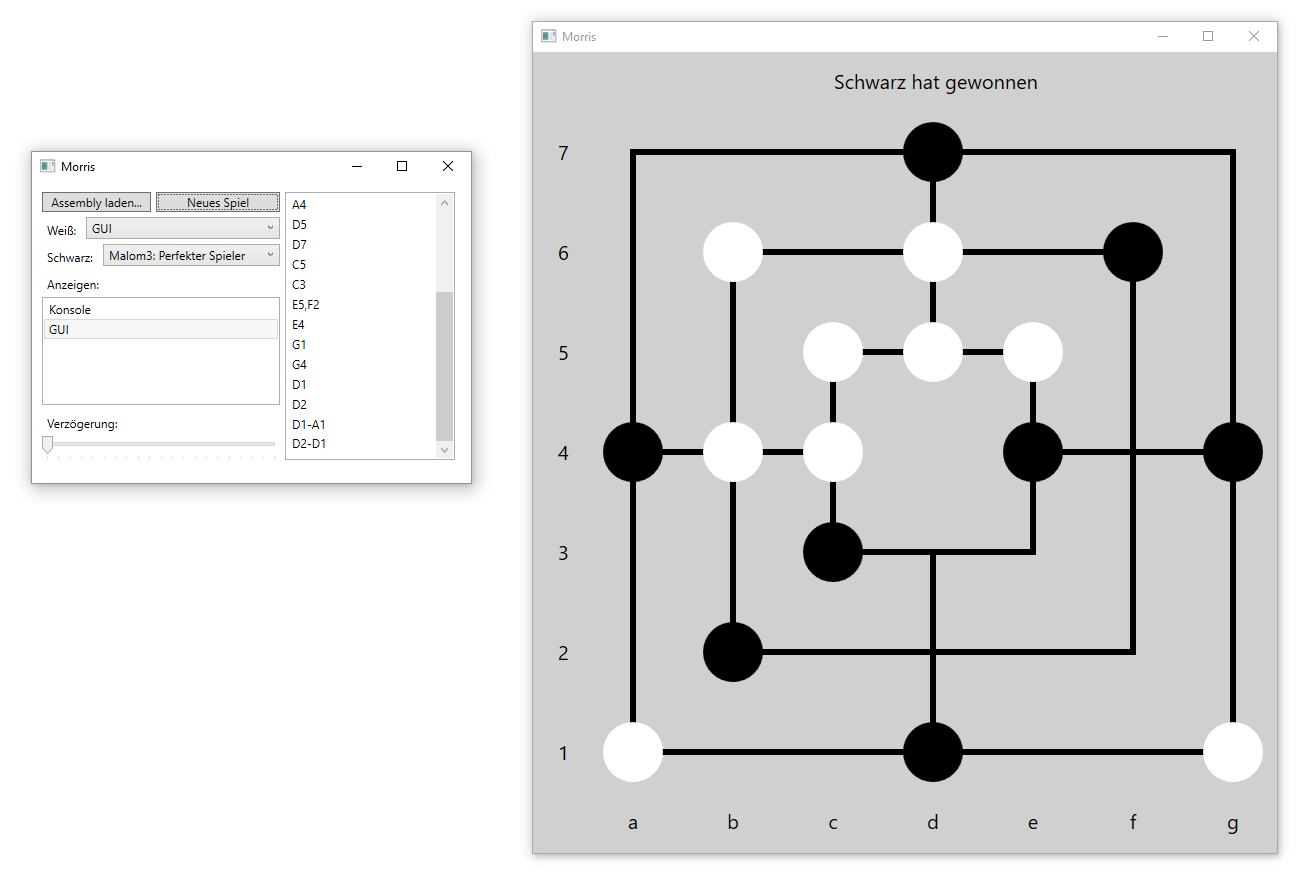The height and width of the screenshot is (878, 1300).
Task: Click the black piece at f6
Action: tap(1132, 252)
